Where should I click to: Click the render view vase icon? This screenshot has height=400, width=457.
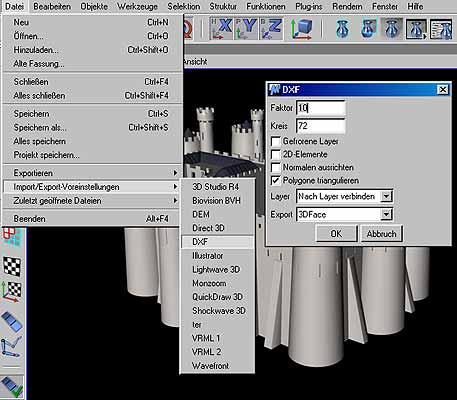tap(342, 29)
